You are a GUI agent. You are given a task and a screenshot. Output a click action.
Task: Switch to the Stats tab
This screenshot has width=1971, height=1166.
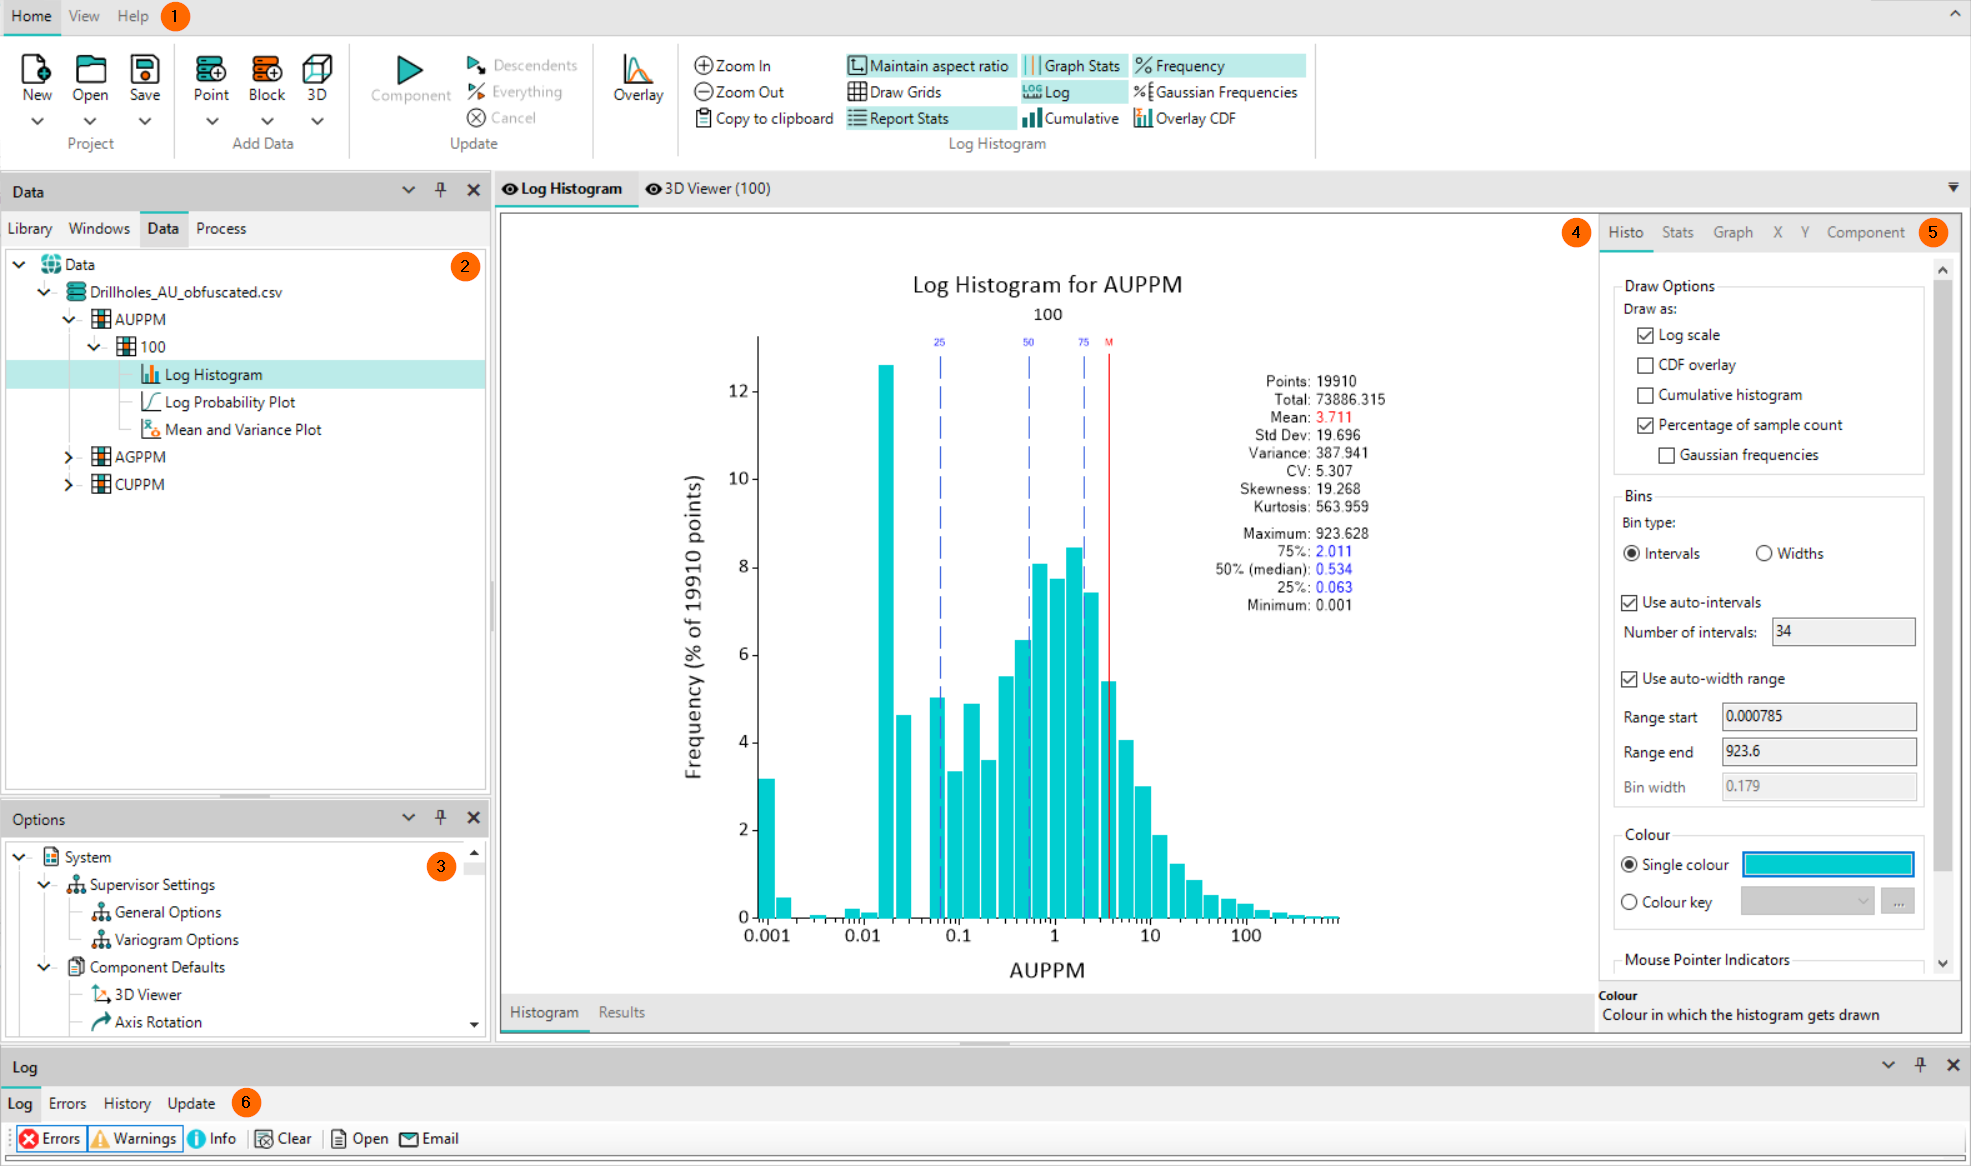click(x=1677, y=232)
